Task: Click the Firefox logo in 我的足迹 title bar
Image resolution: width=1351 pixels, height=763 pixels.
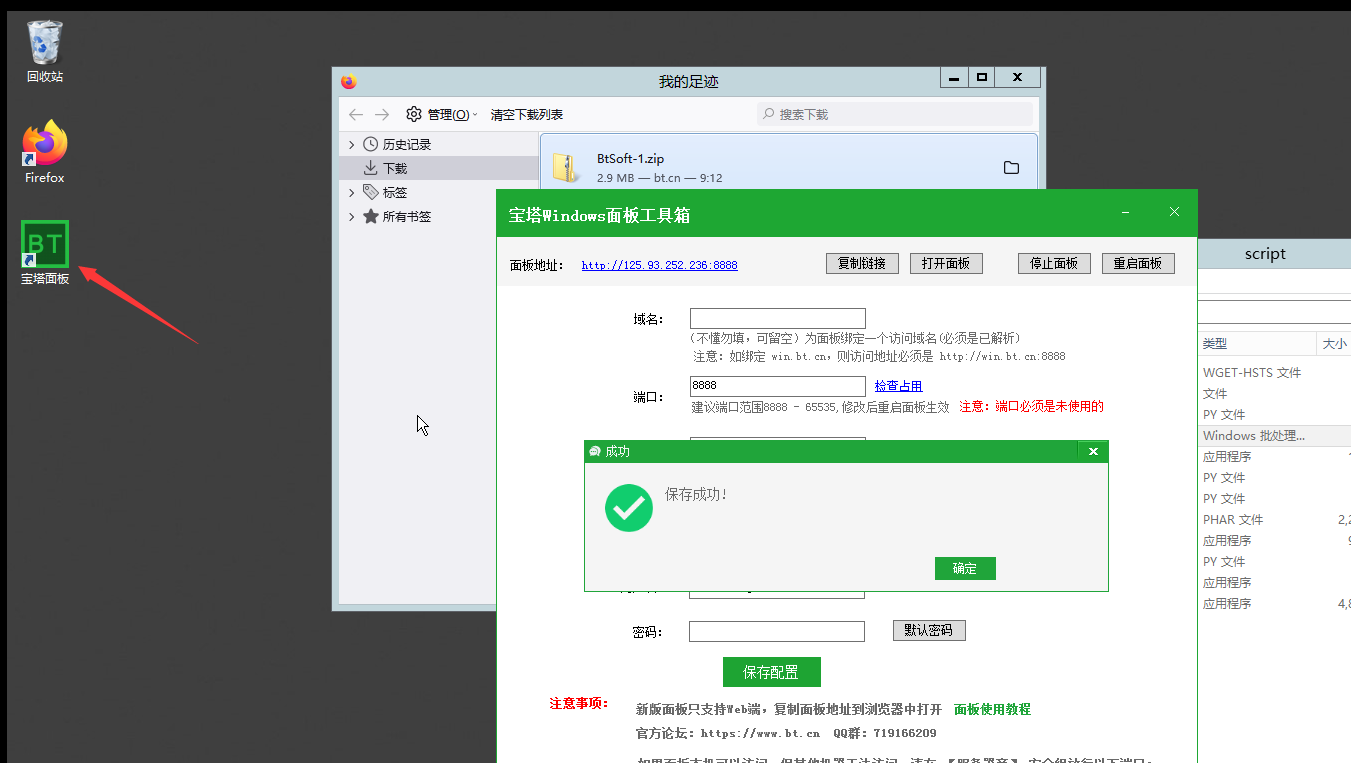Action: [x=348, y=81]
